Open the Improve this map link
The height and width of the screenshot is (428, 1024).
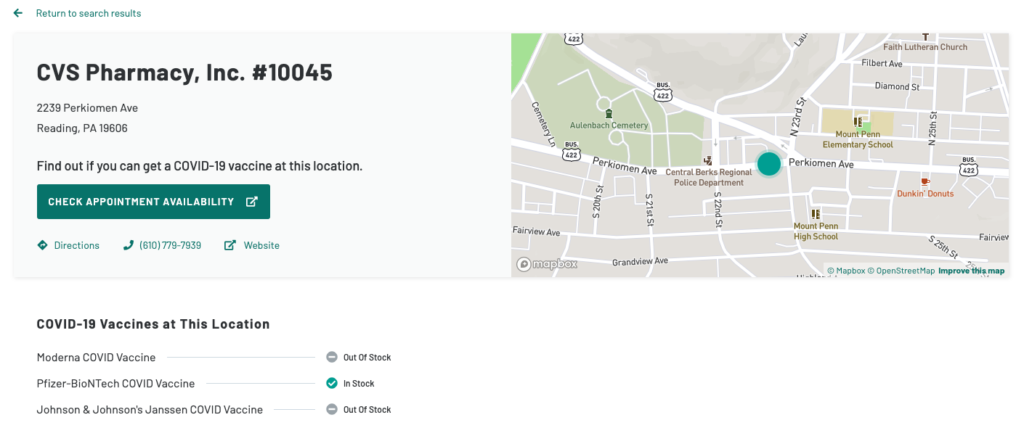tap(971, 271)
